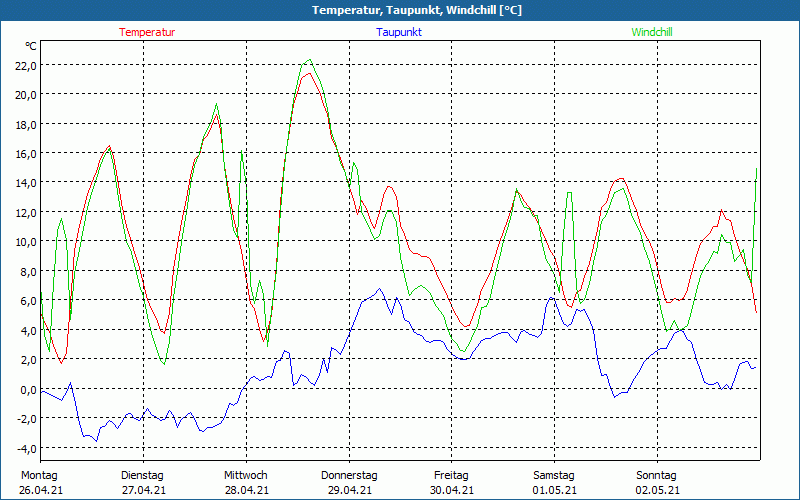
Task: Select the Donnerstag day label
Action: (349, 475)
